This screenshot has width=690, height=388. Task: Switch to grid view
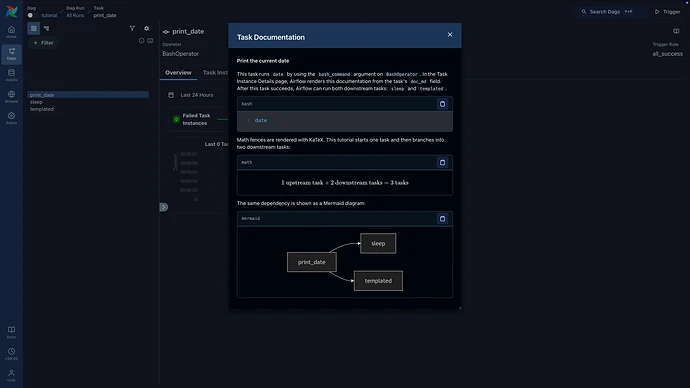34,29
